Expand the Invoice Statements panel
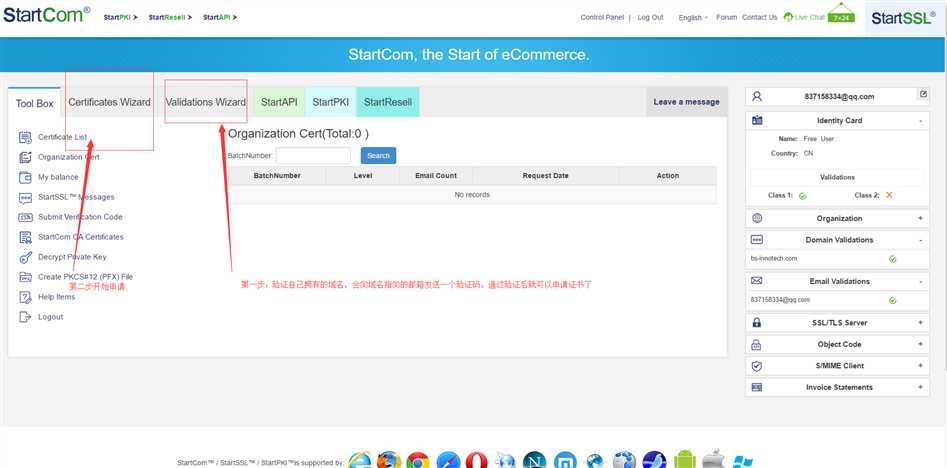Viewport: 947px width, 468px height. (920, 387)
